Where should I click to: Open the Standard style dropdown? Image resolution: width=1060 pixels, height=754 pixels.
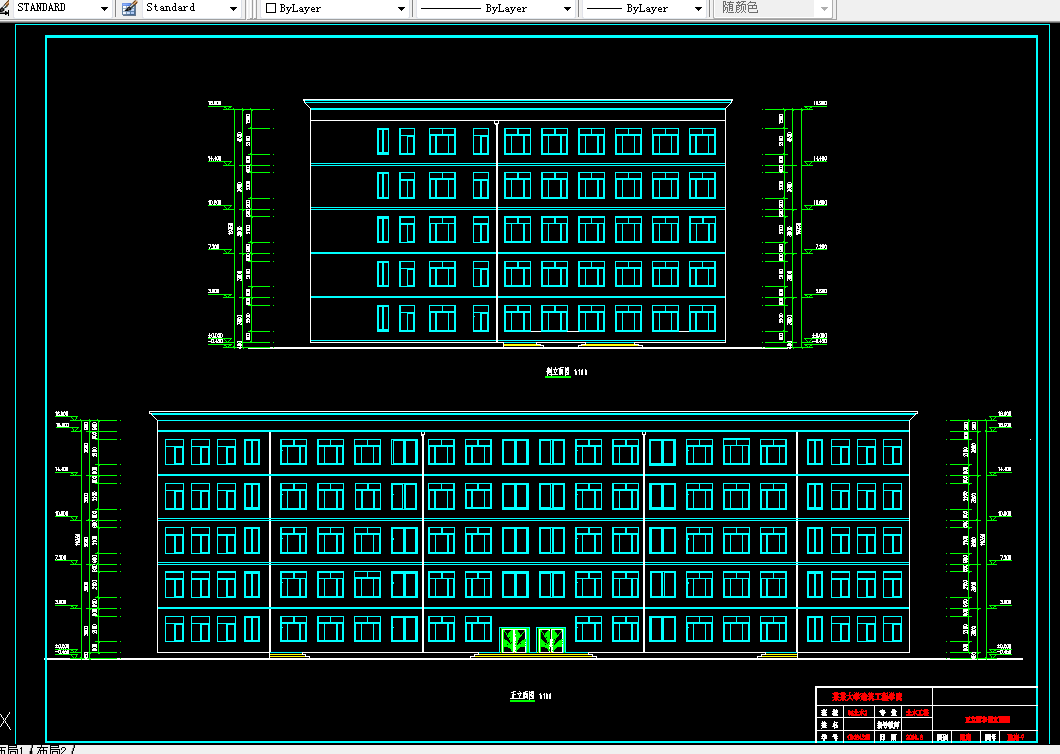[x=191, y=8]
